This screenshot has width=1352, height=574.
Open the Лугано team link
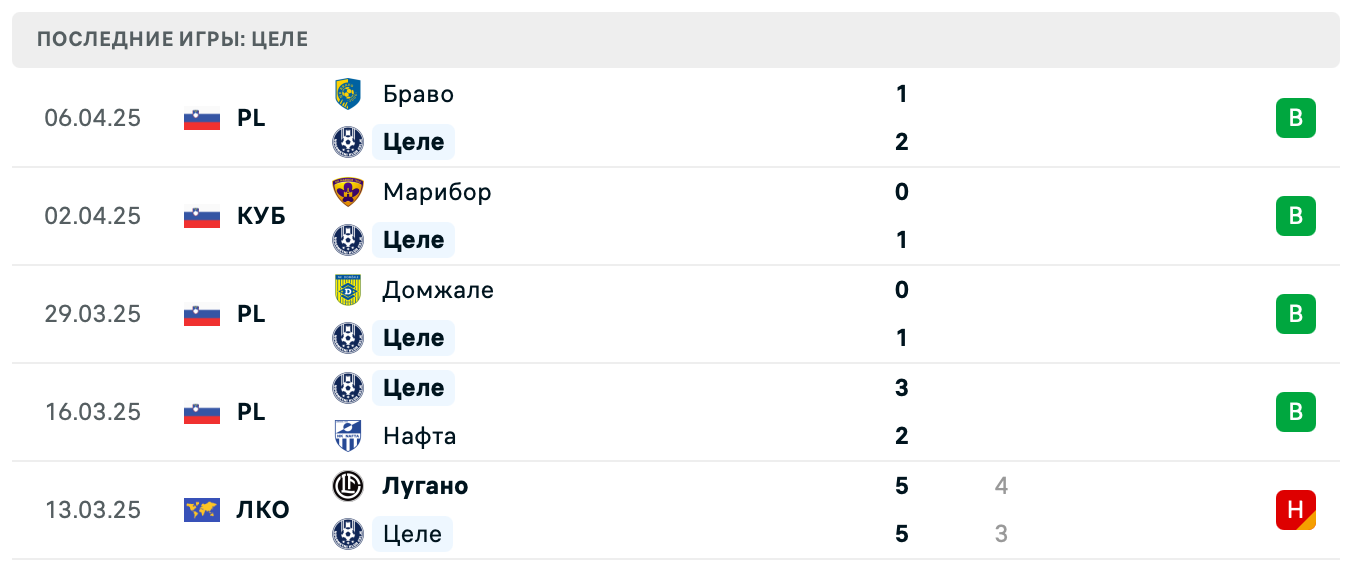point(425,486)
